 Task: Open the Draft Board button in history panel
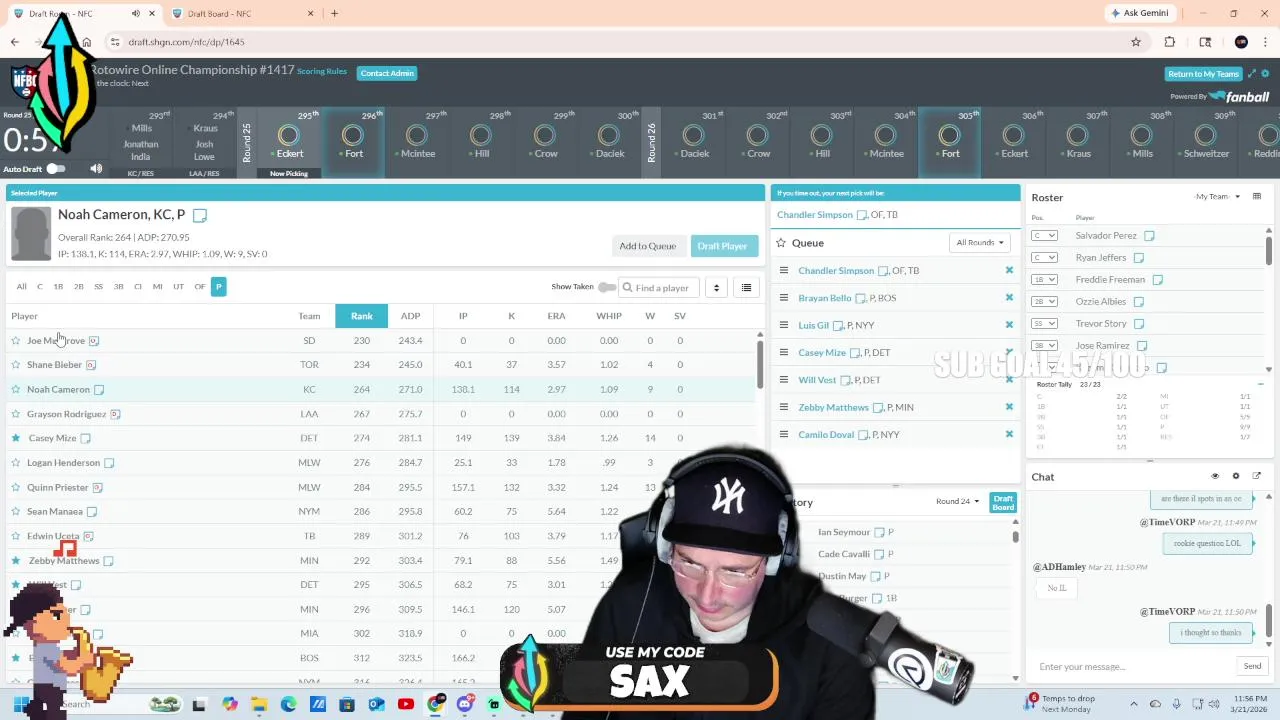click(x=1003, y=503)
